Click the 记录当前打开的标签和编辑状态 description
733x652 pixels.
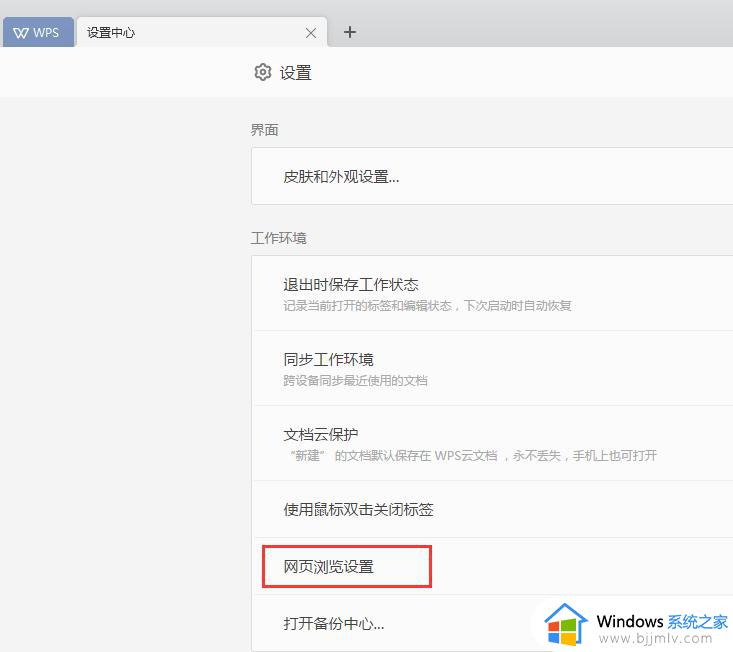coord(427,306)
